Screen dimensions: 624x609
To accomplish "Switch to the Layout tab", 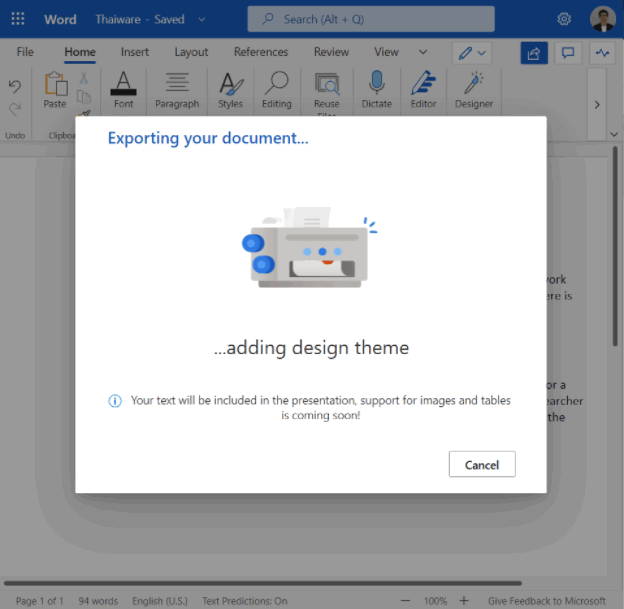I will pos(191,52).
